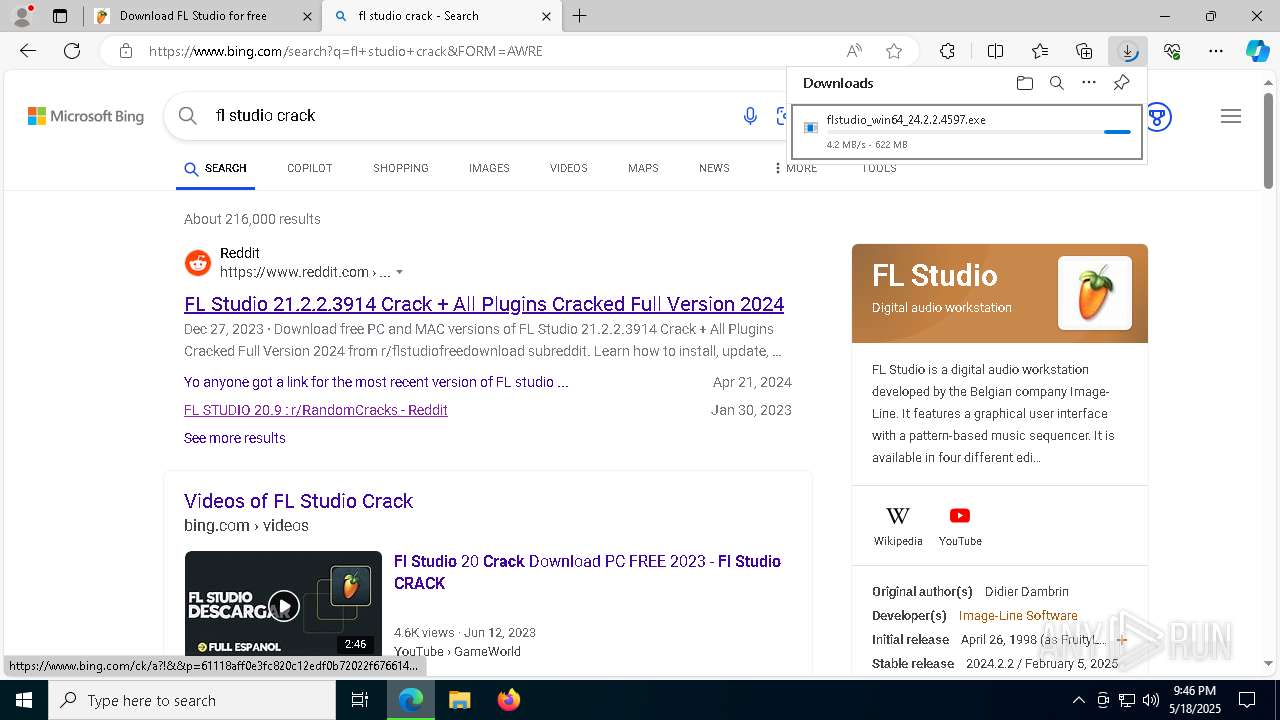The height and width of the screenshot is (720, 1280).
Task: Select the COPILOT search tab
Action: tap(310, 168)
